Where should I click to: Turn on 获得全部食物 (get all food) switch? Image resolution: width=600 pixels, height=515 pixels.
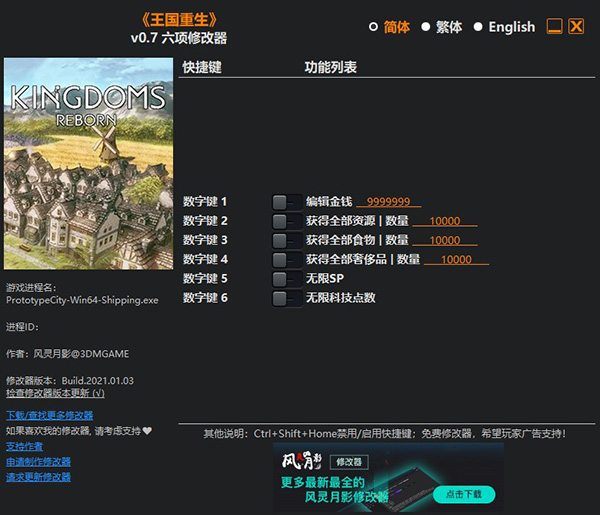pyautogui.click(x=286, y=240)
